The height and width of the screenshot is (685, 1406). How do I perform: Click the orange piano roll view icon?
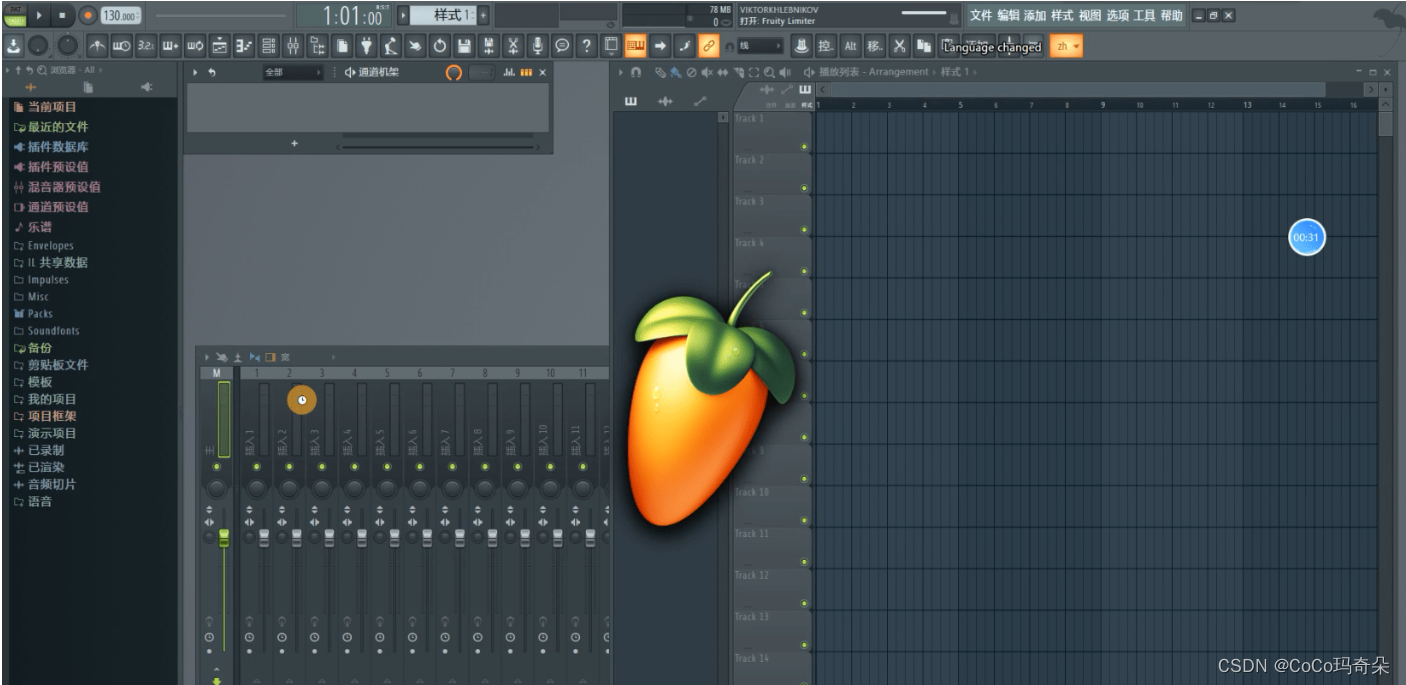635,45
